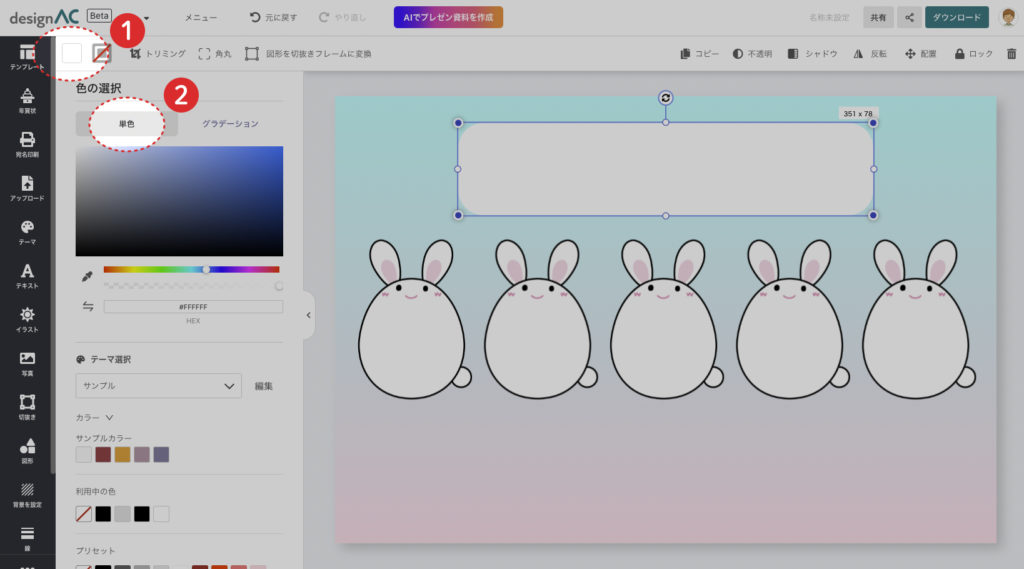Switch to the グラデーション tab
1024x569 pixels.
click(x=230, y=124)
